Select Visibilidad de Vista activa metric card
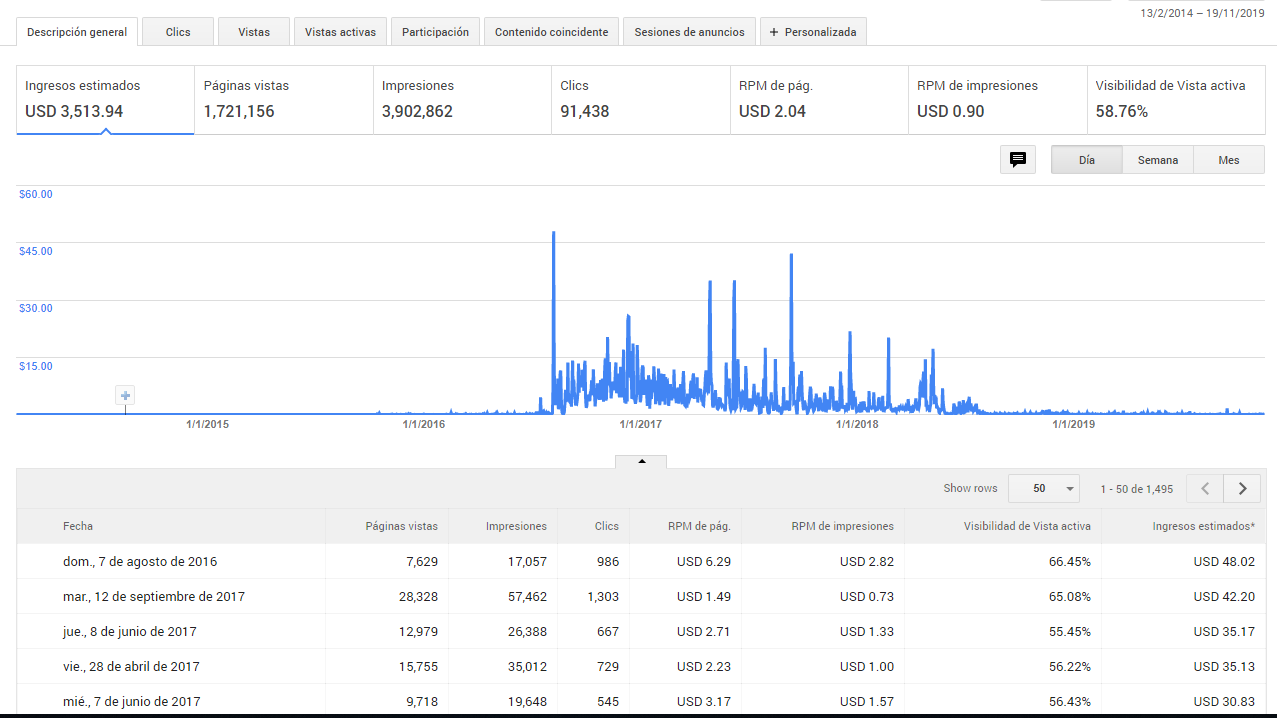Image resolution: width=1277 pixels, height=718 pixels. point(1176,100)
